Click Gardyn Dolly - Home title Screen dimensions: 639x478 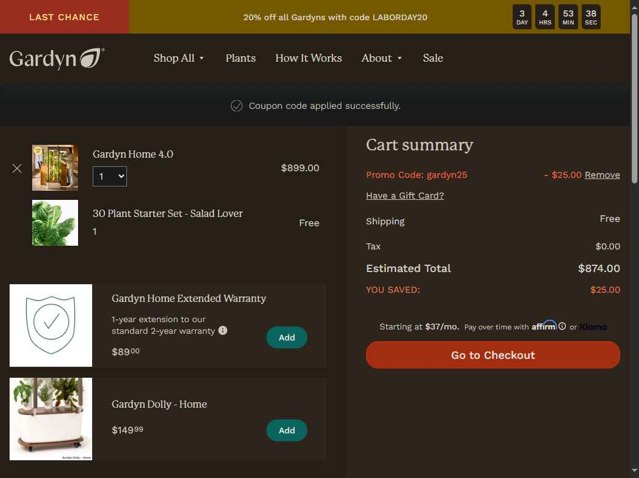[159, 404]
